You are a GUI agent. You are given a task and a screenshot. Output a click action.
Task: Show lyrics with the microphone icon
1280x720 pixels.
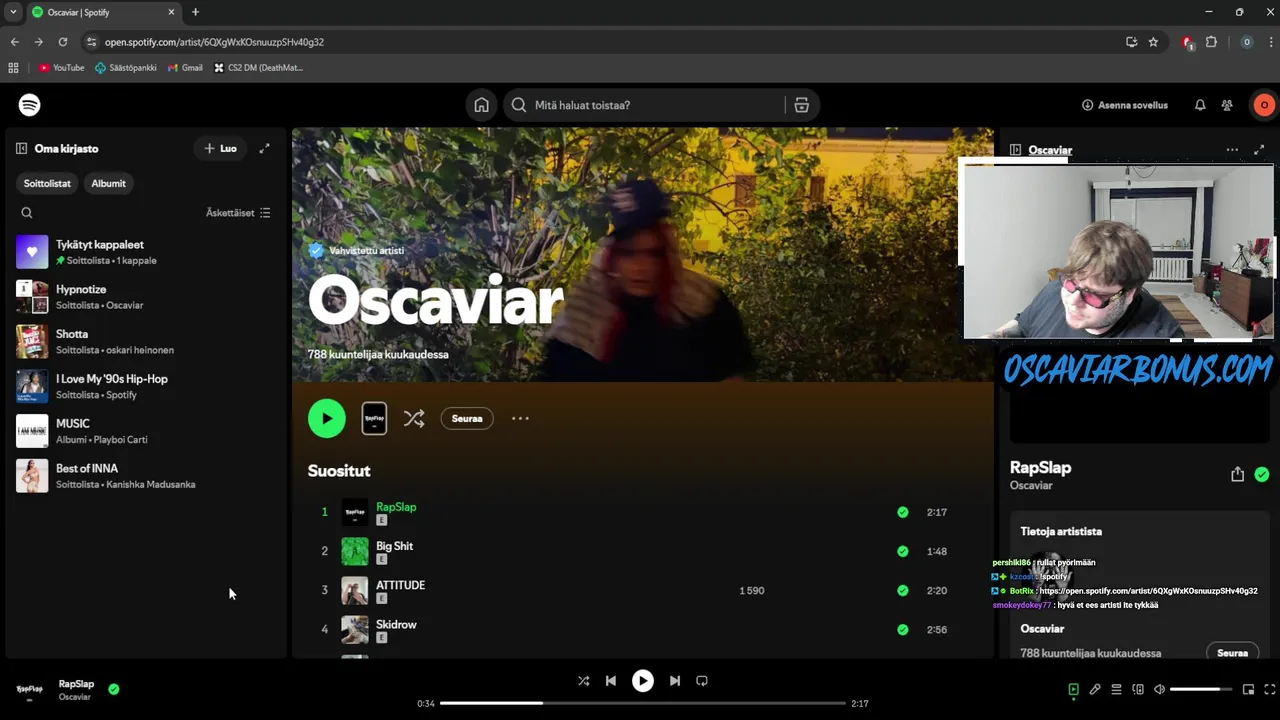[1095, 689]
